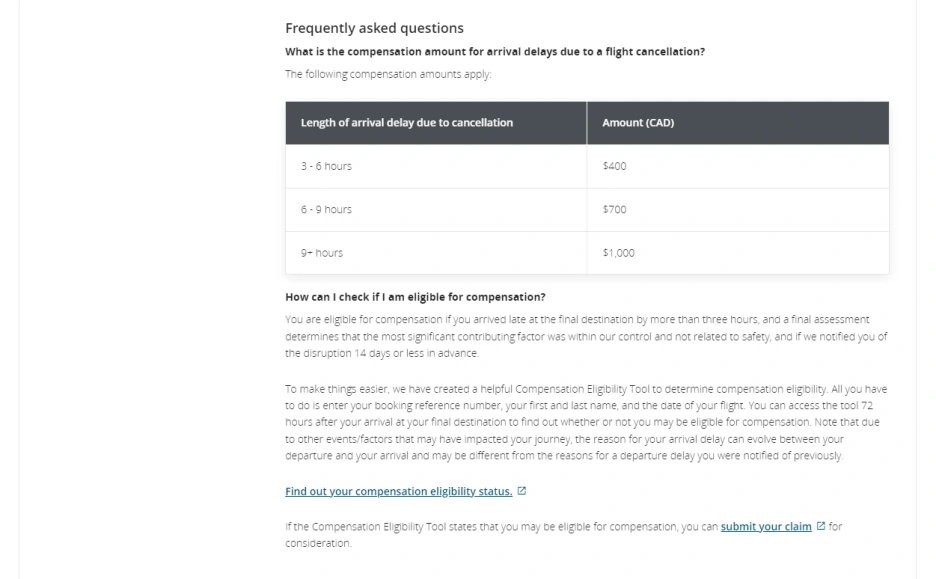
Task: Open "Find out your compensation eligibility status" link
Action: [398, 491]
